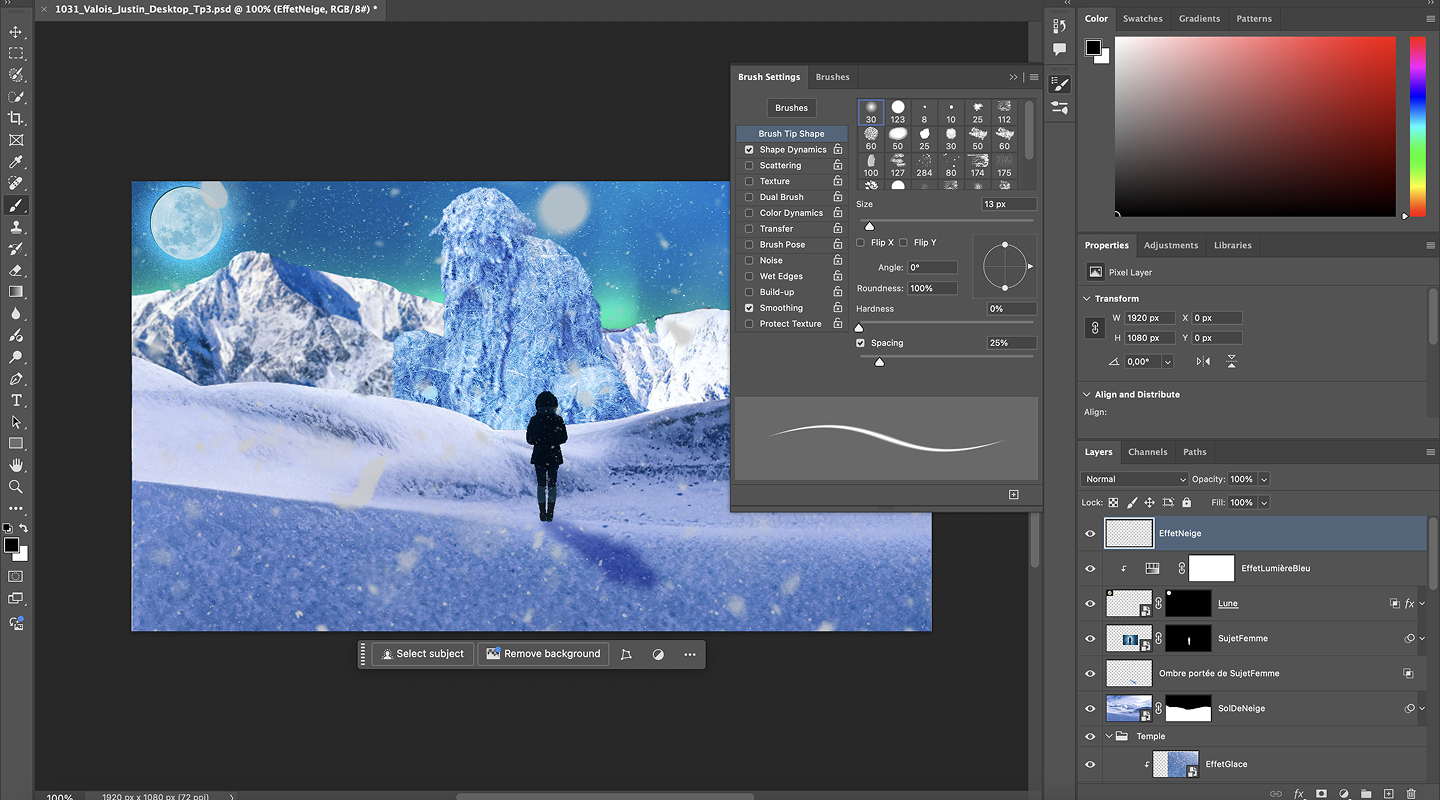Click the Select subject button
The height and width of the screenshot is (800, 1440).
tap(422, 654)
